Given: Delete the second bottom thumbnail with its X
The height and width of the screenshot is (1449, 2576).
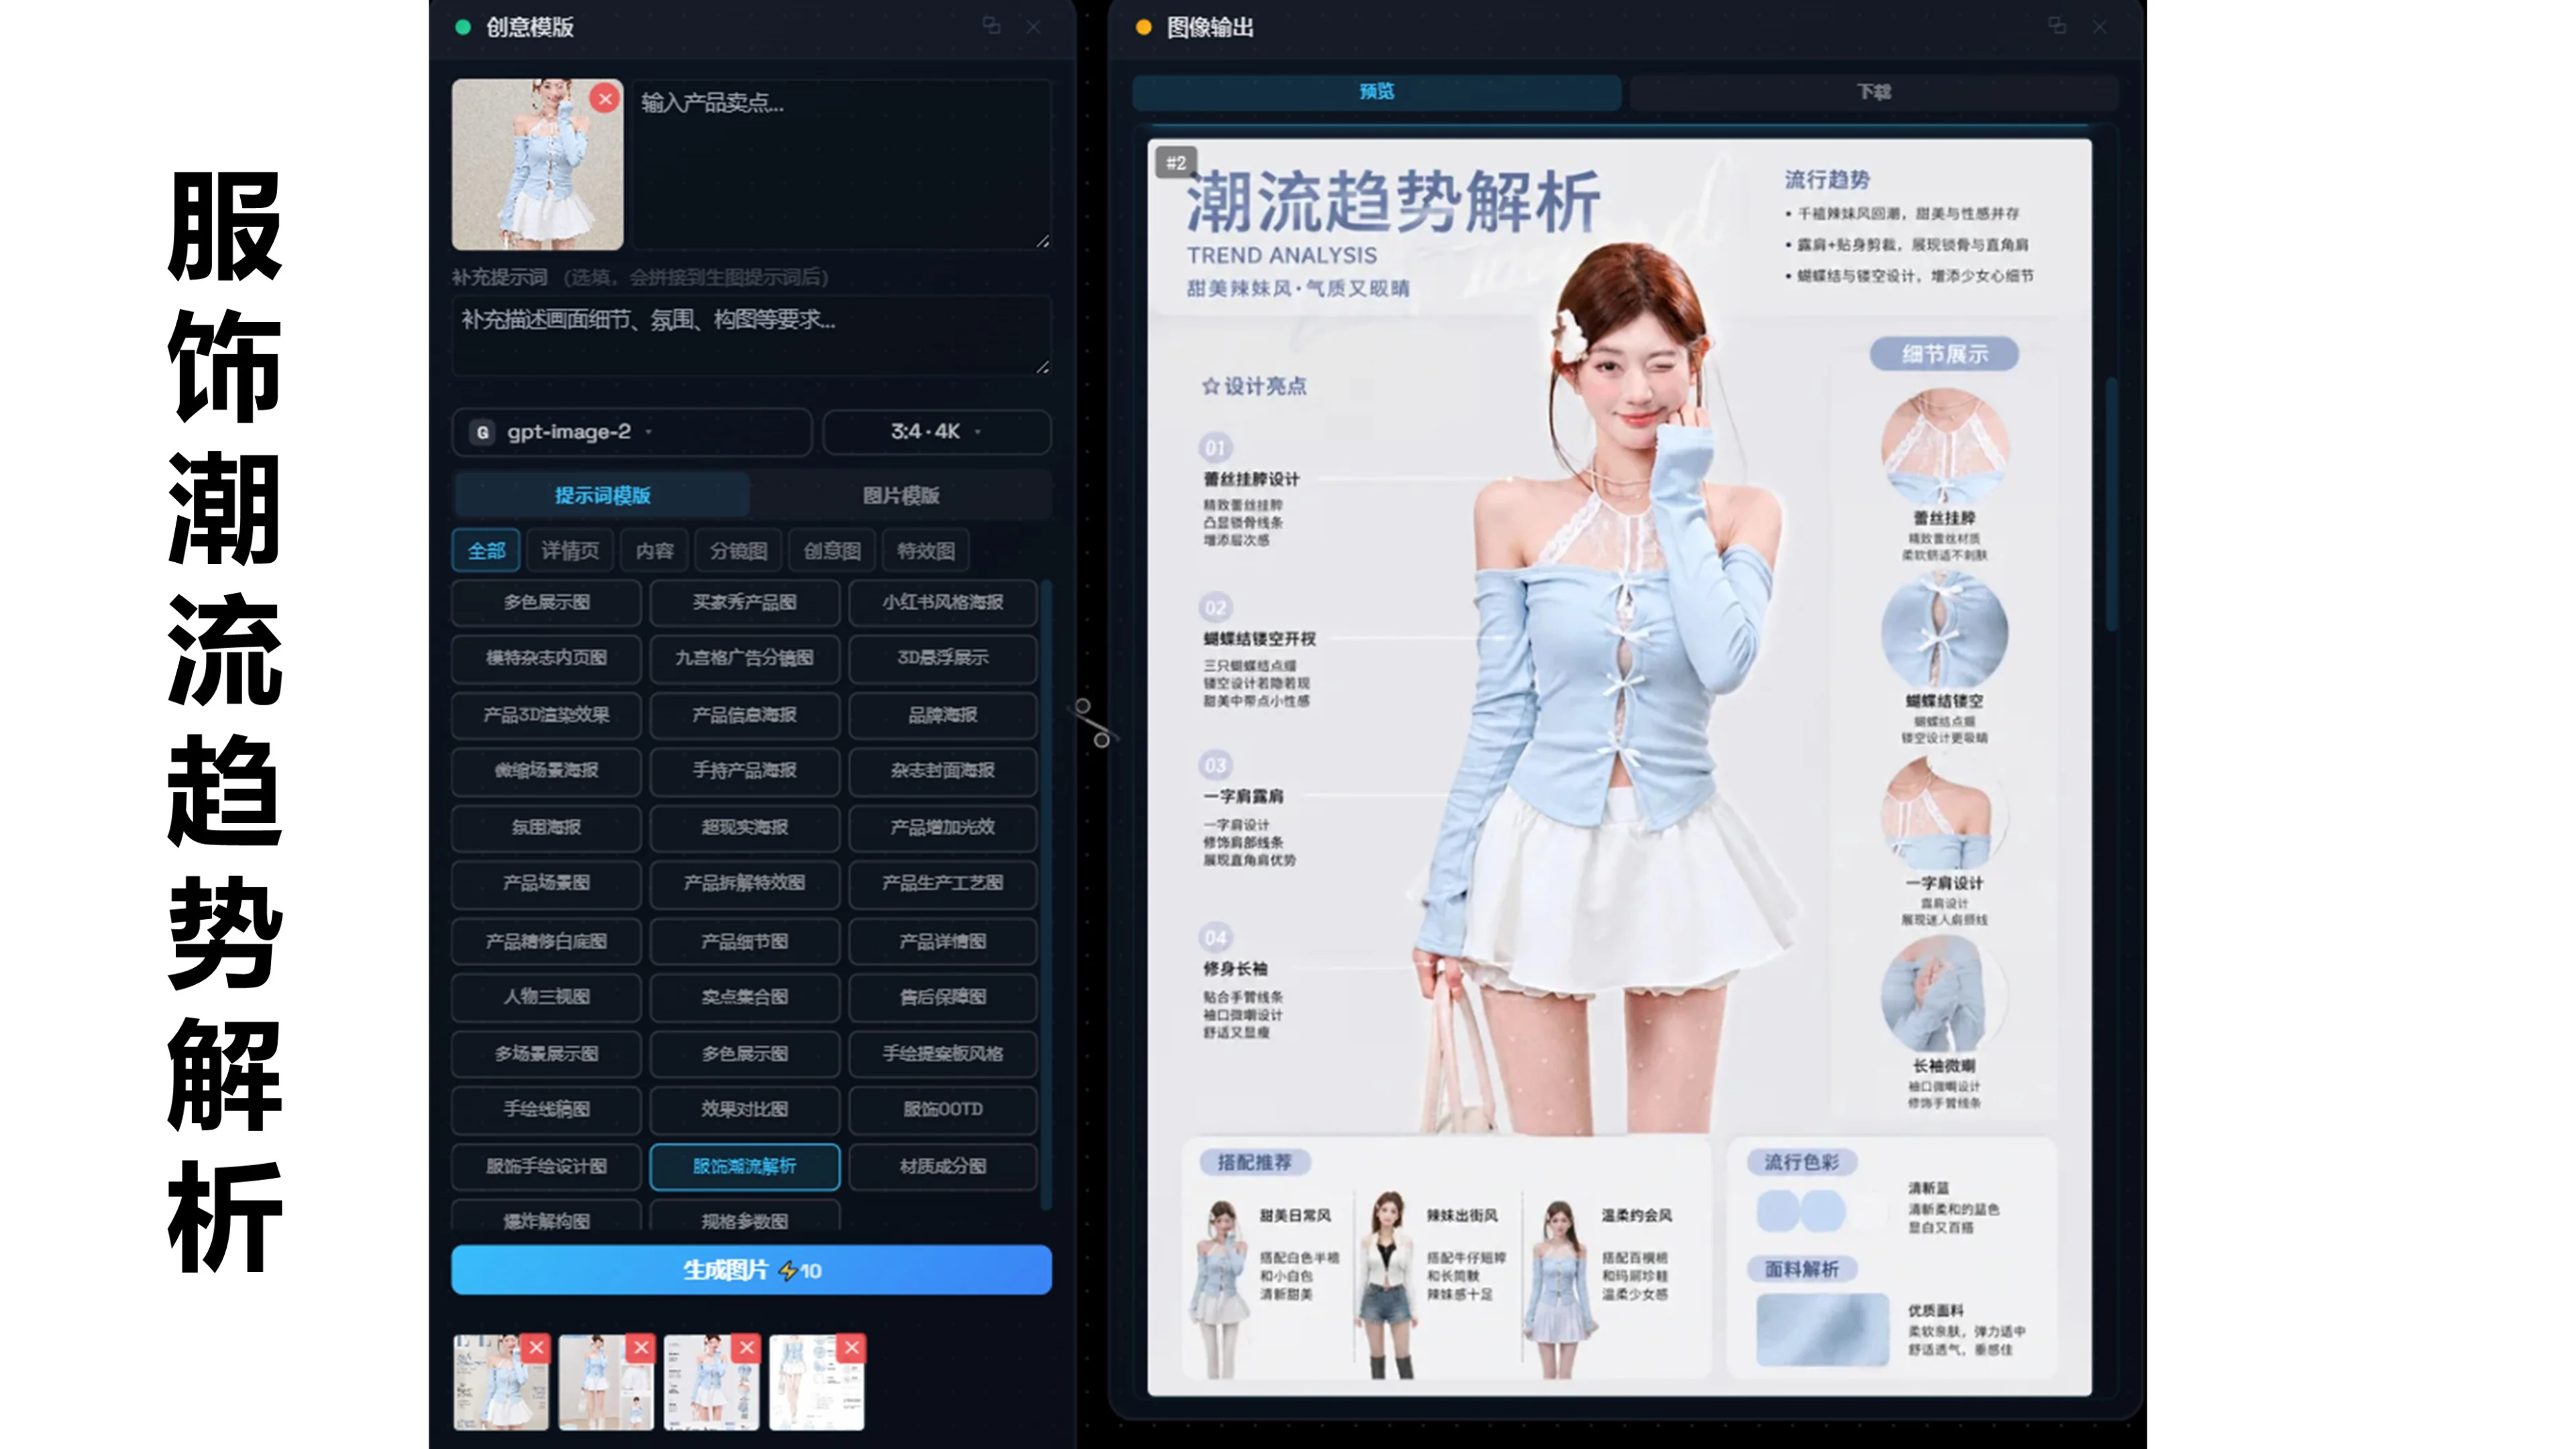Looking at the screenshot, I should click(x=641, y=1347).
